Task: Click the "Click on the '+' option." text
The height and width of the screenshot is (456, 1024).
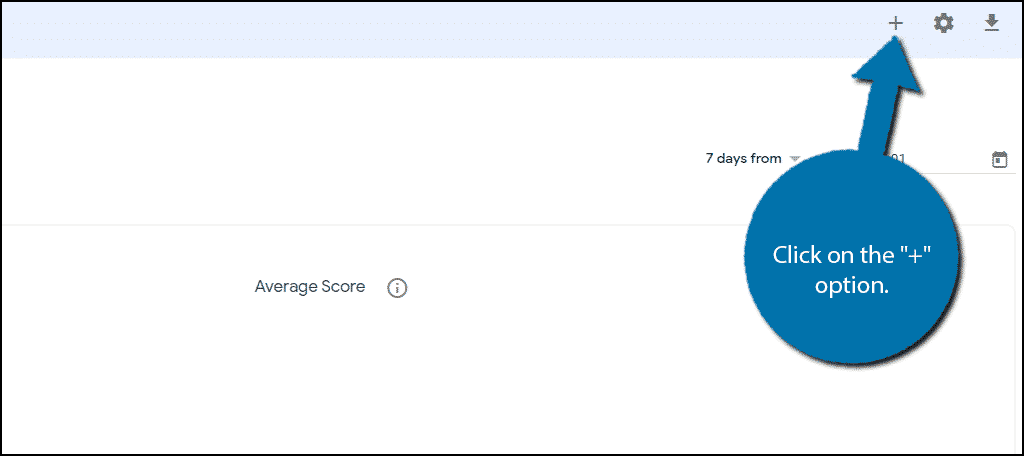Action: coord(852,270)
